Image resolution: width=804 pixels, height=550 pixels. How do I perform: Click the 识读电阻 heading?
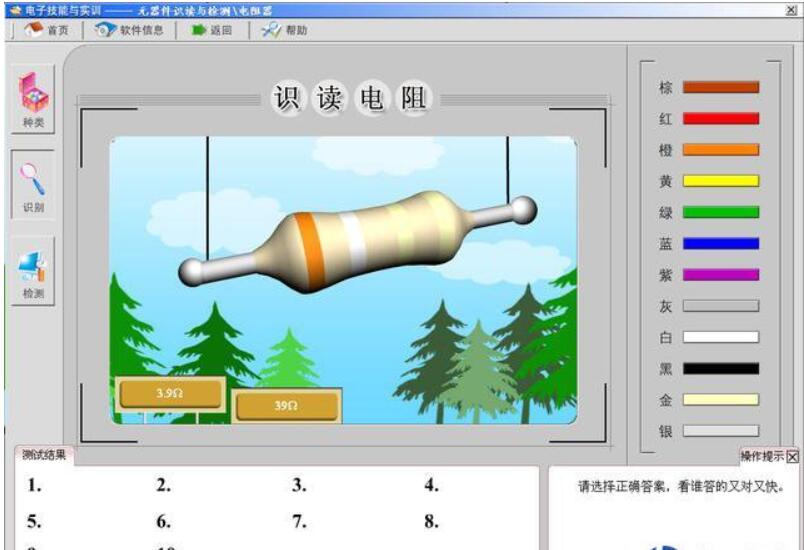click(x=351, y=97)
